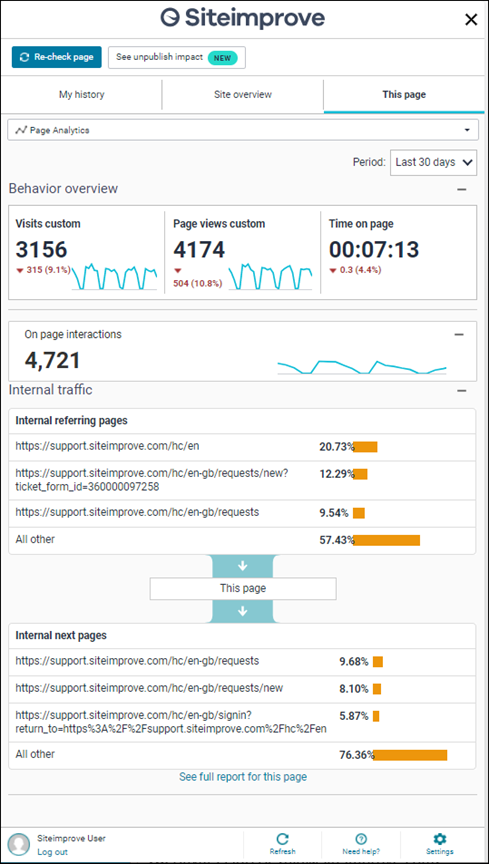Click the down arrow above This page
489x864 pixels.
pos(243,566)
